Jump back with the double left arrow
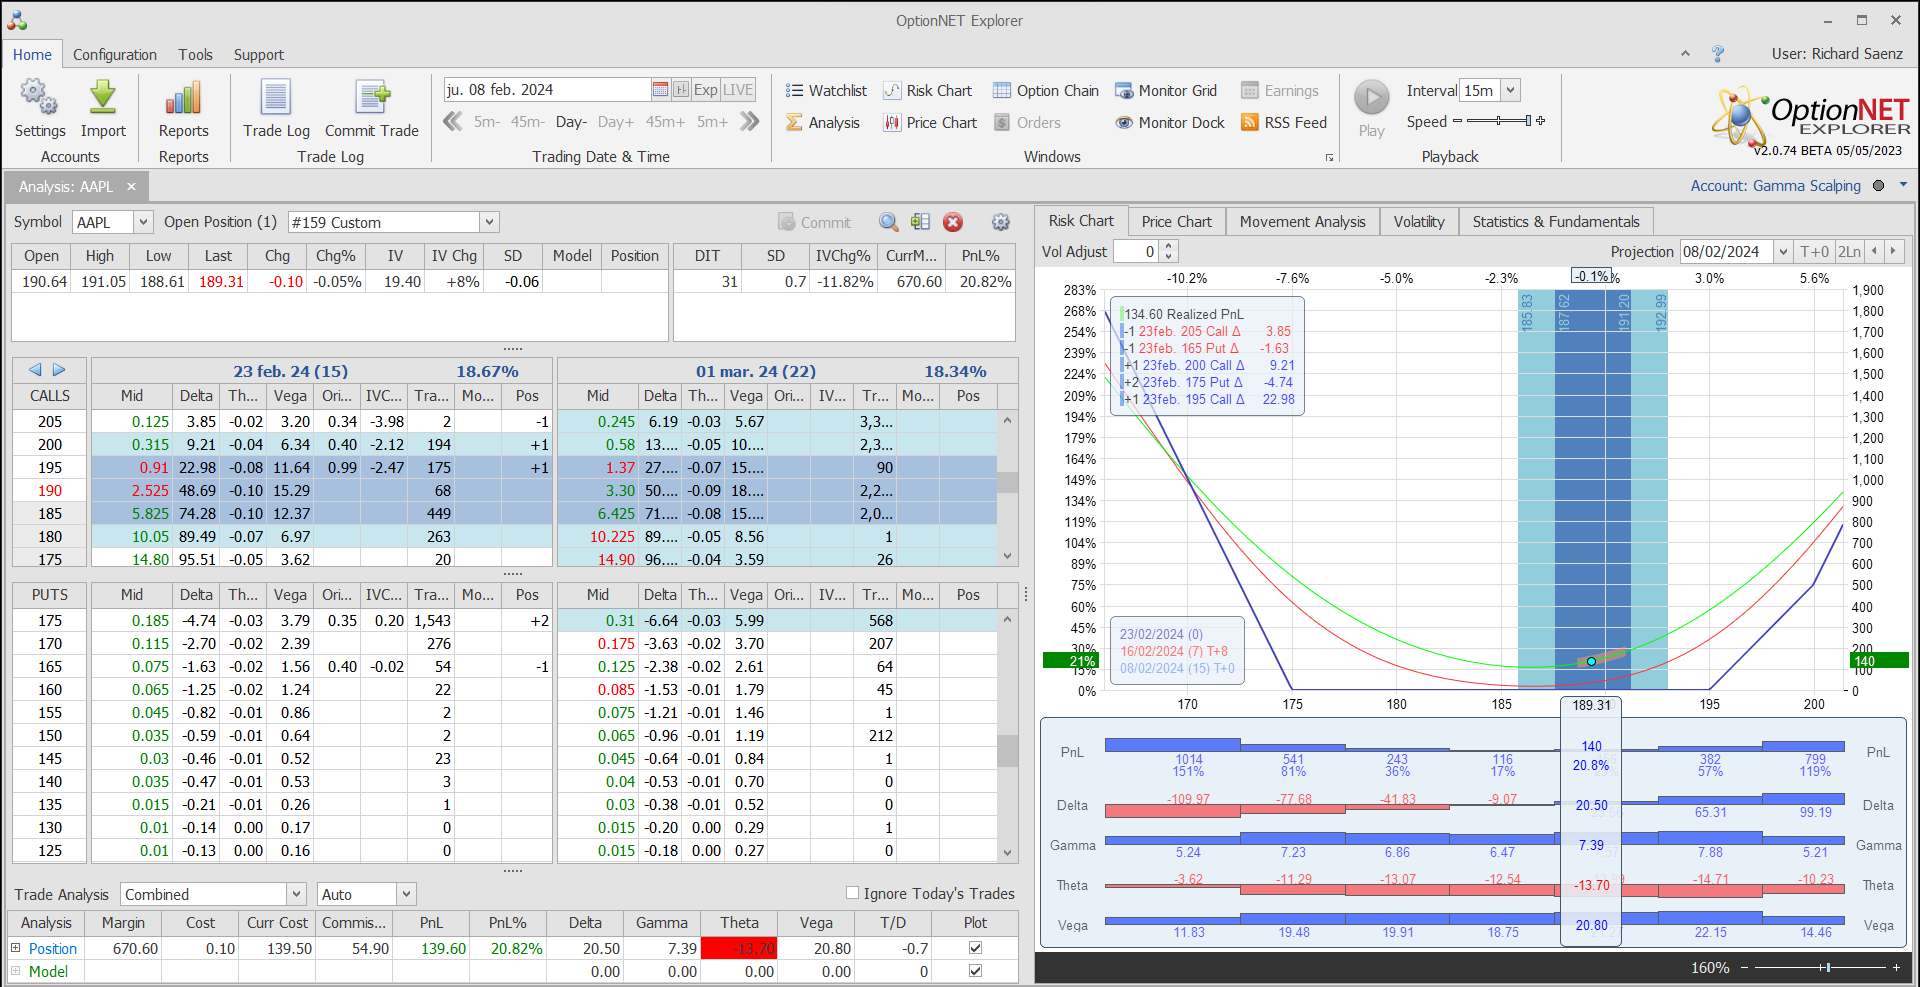Screen dimensions: 1920x987 pyautogui.click(x=453, y=122)
